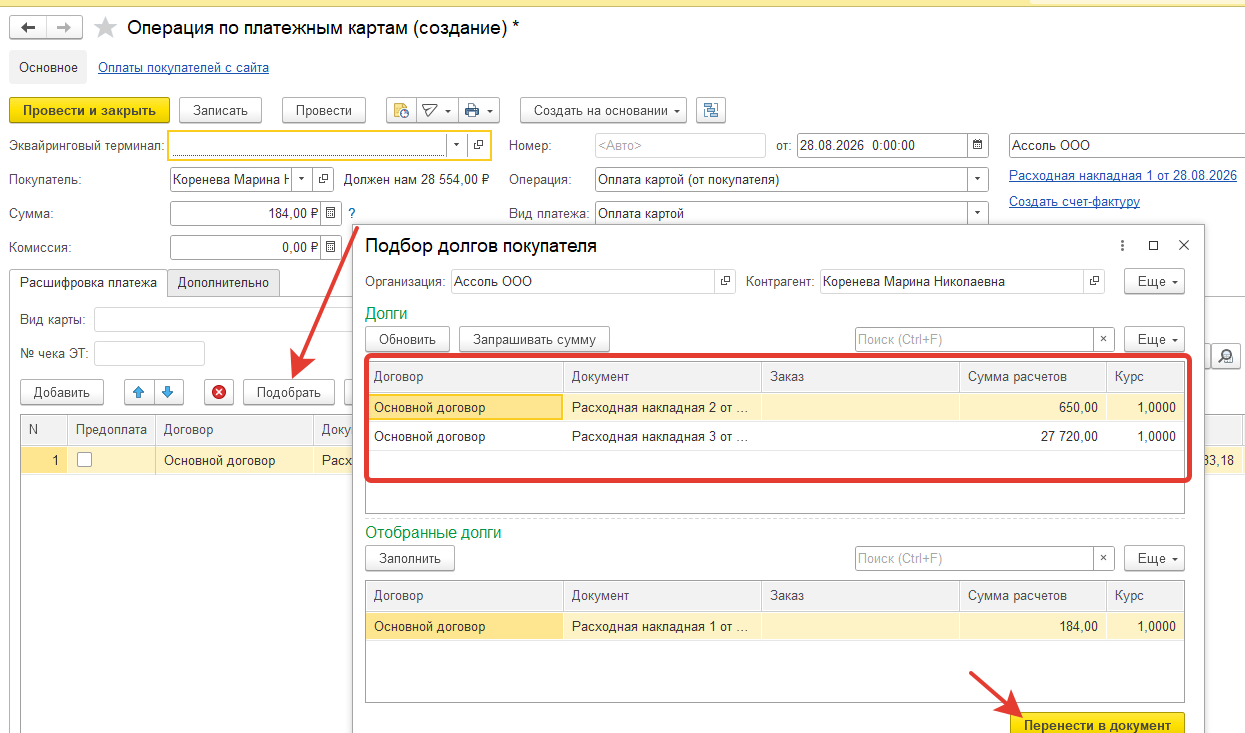Open the envelope send menu icon
The height and width of the screenshot is (733, 1245).
pos(435,110)
